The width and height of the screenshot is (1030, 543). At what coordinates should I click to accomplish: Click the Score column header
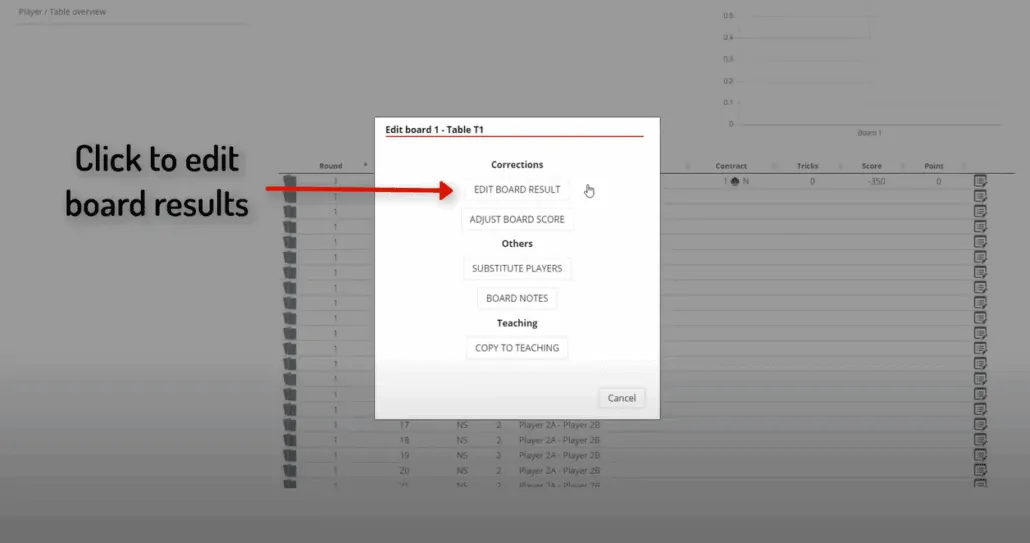point(871,166)
